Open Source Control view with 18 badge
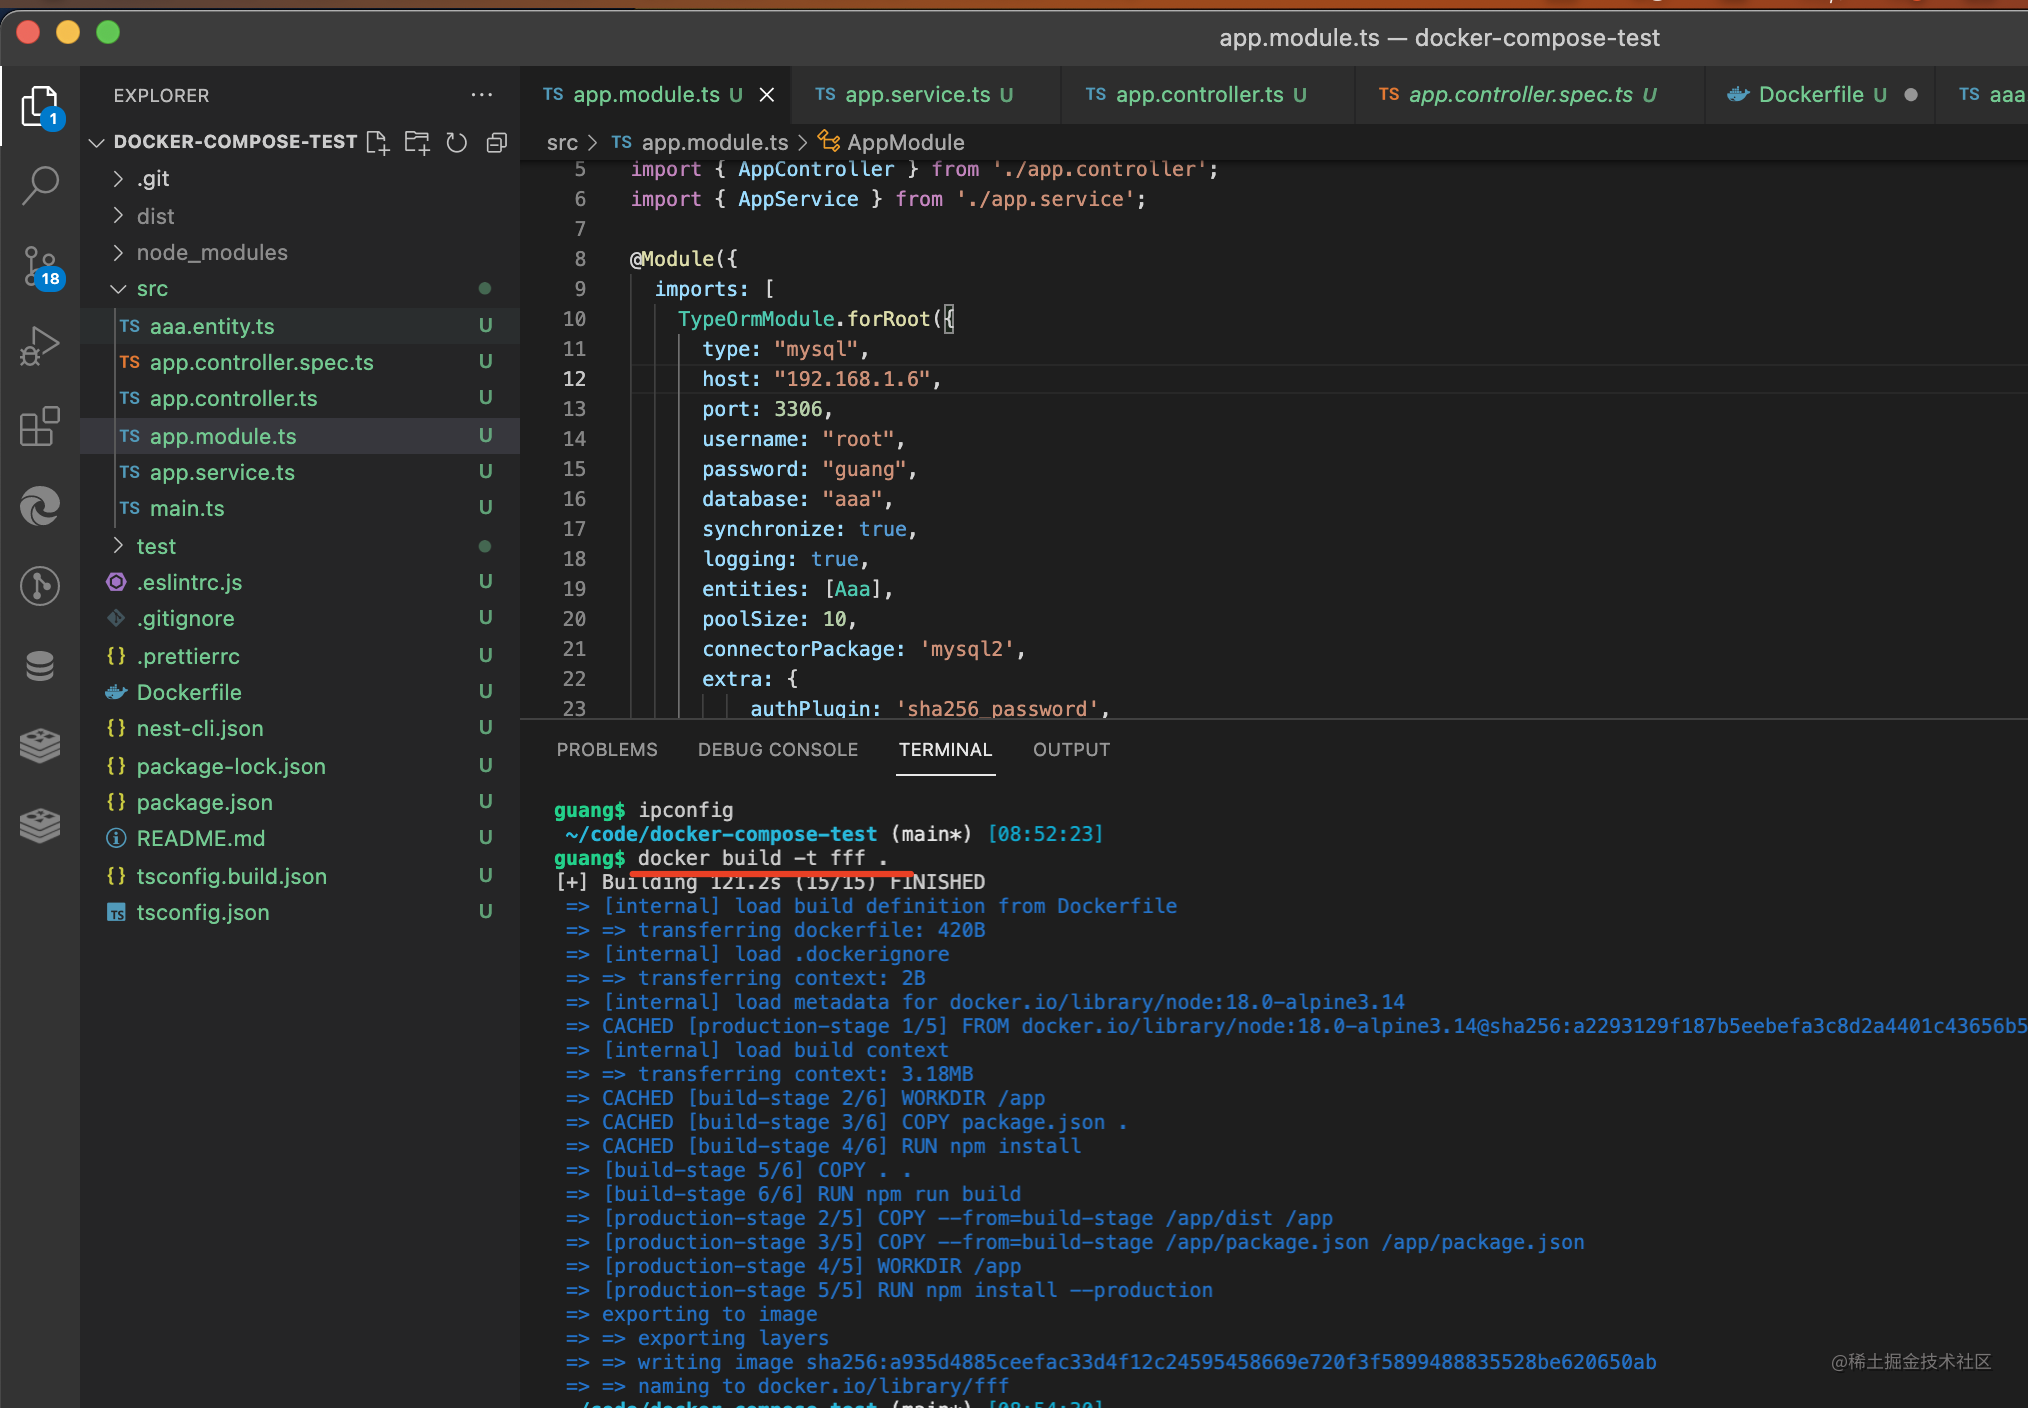Screen dimensions: 2028x1408 tap(40, 267)
